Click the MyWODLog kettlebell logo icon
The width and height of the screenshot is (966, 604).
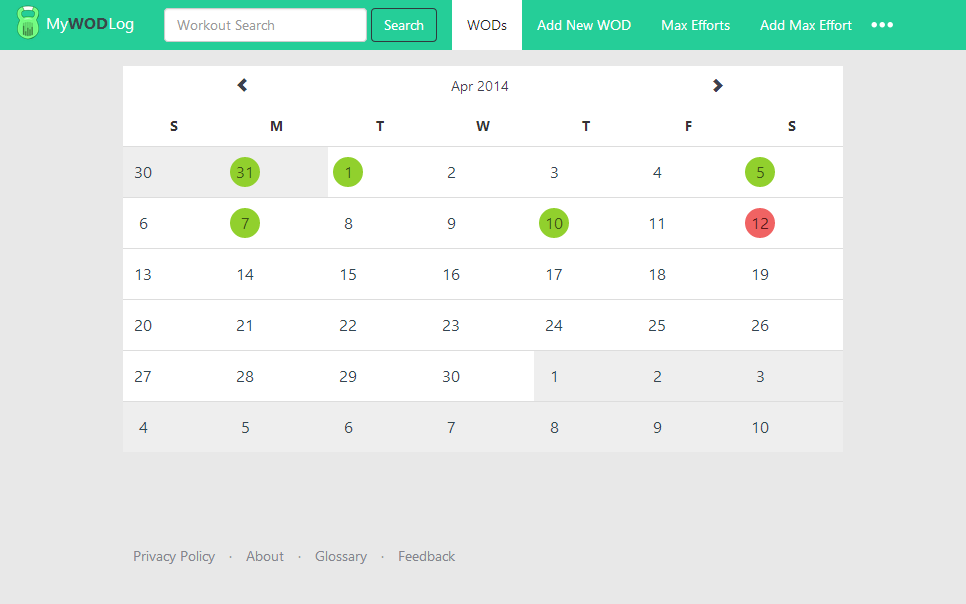coord(27,23)
